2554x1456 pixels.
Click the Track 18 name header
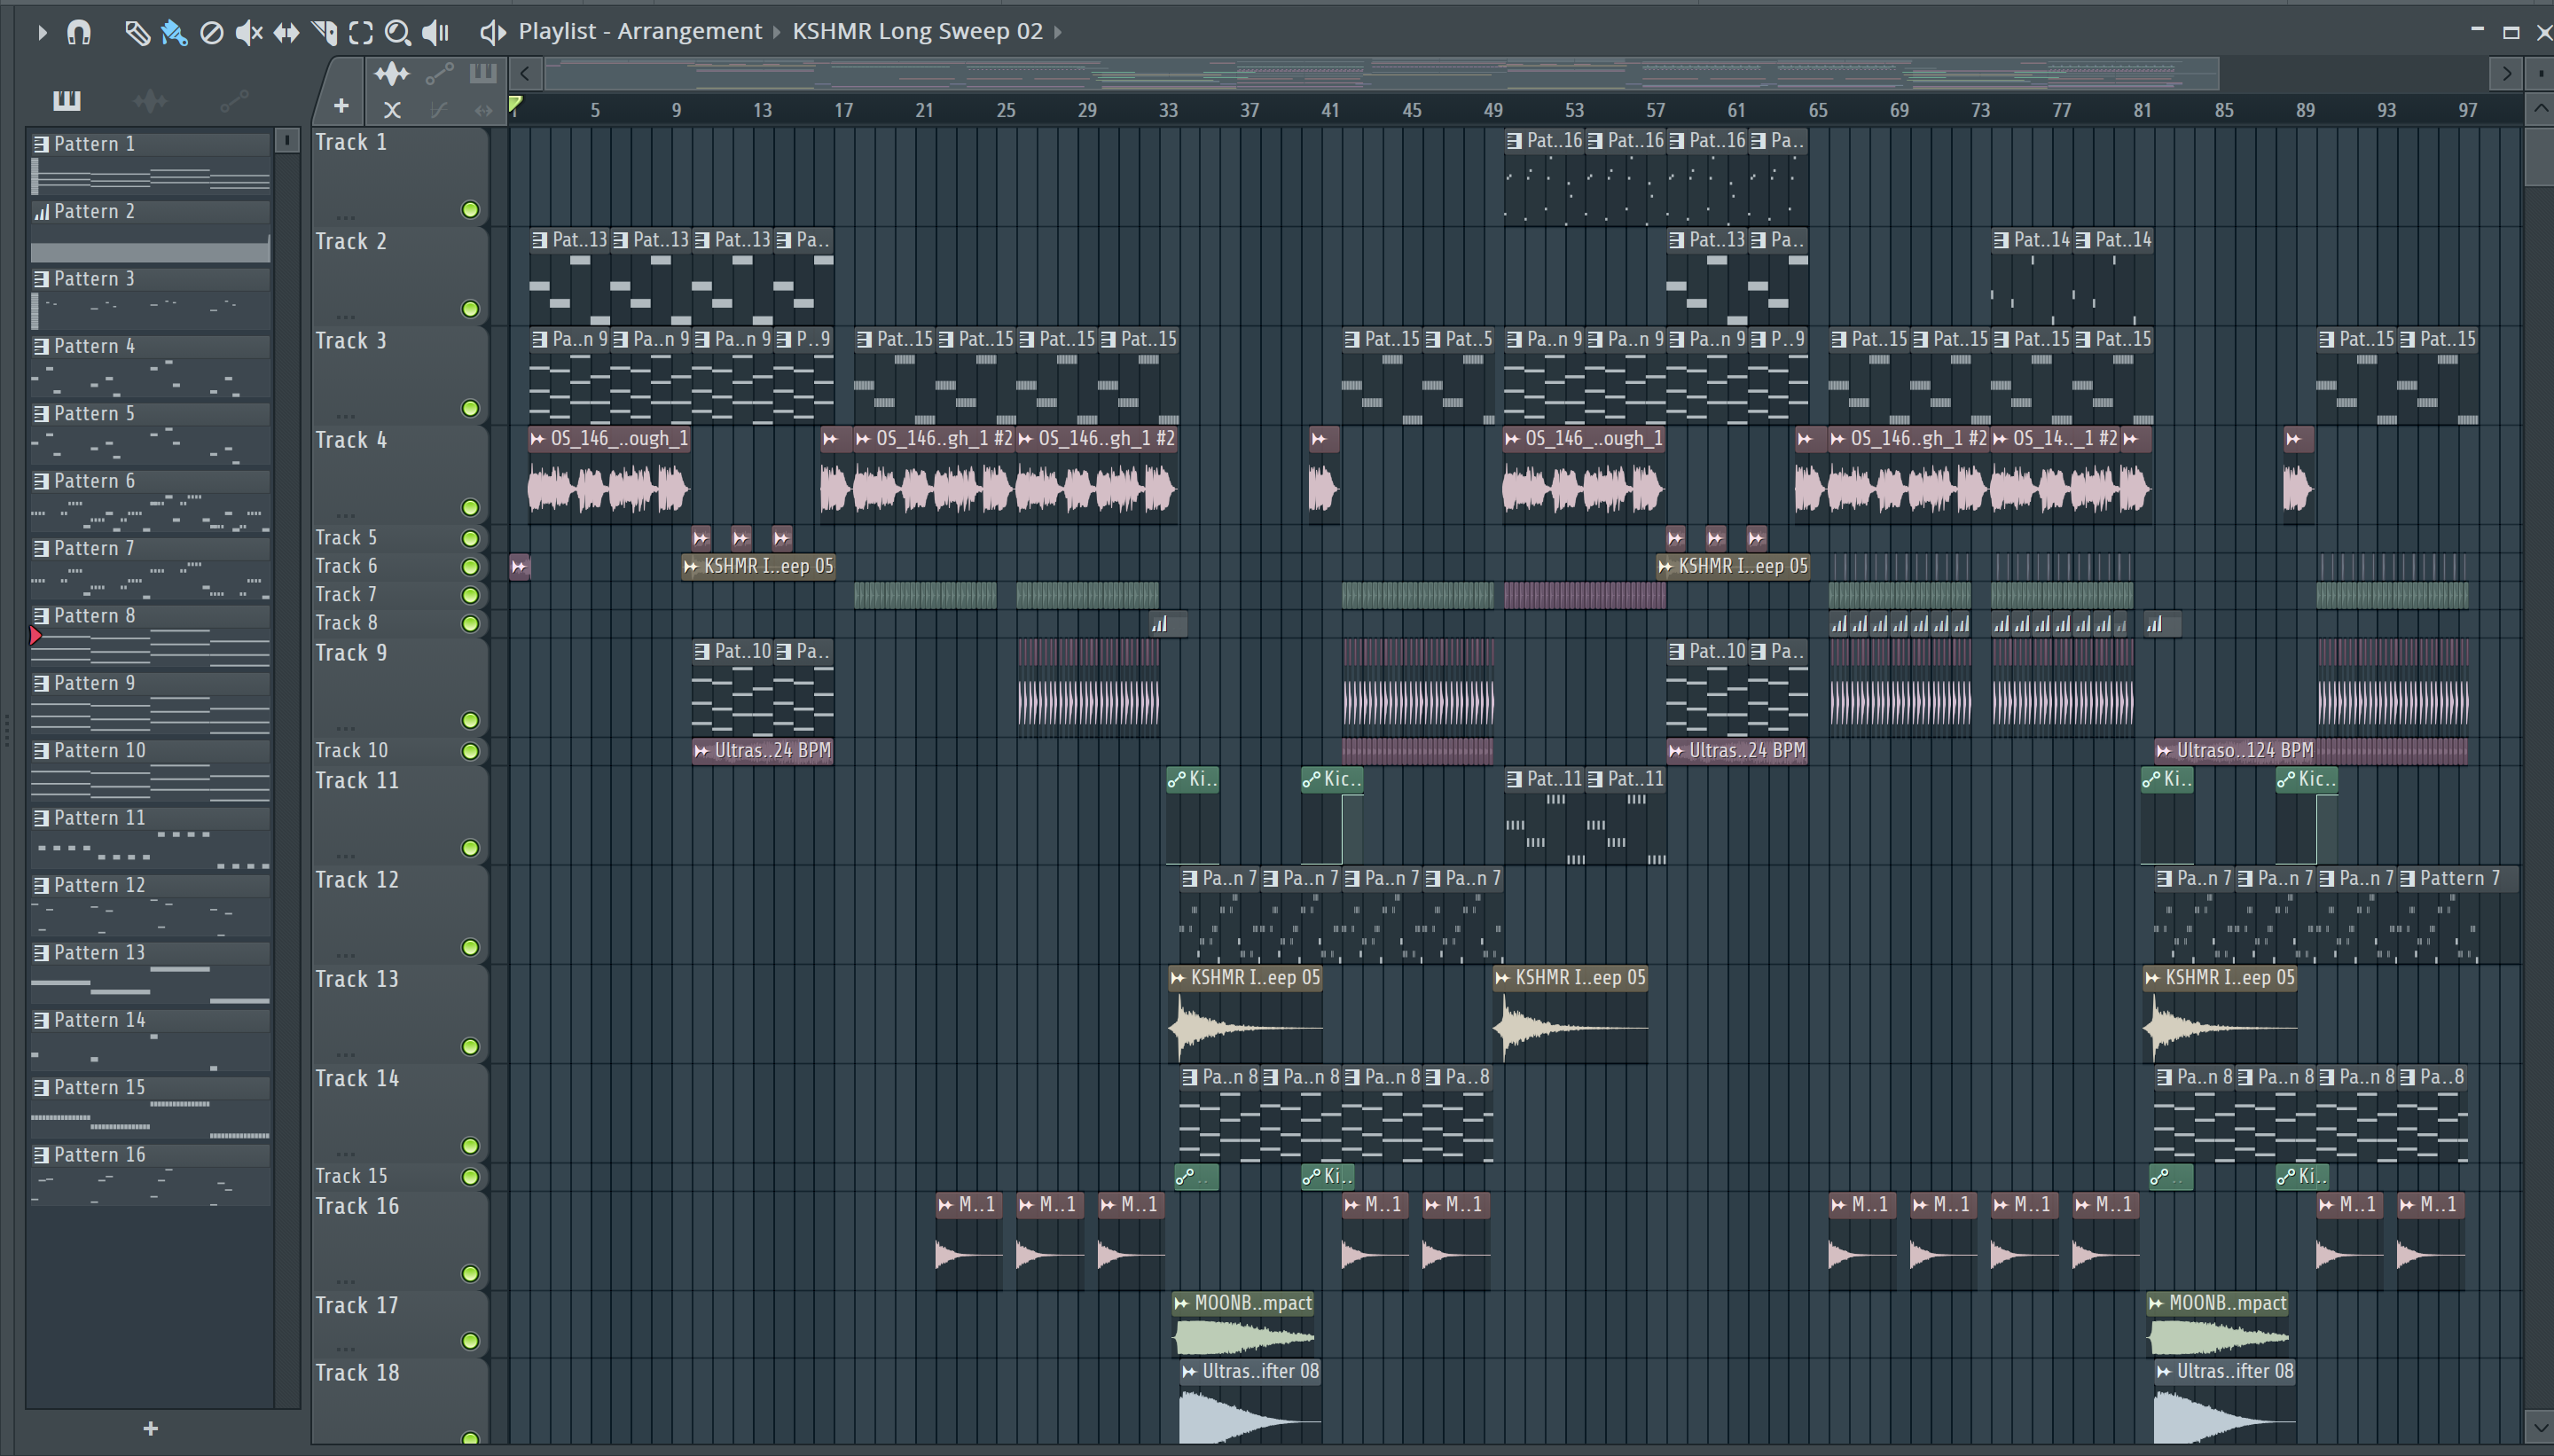[x=357, y=1373]
